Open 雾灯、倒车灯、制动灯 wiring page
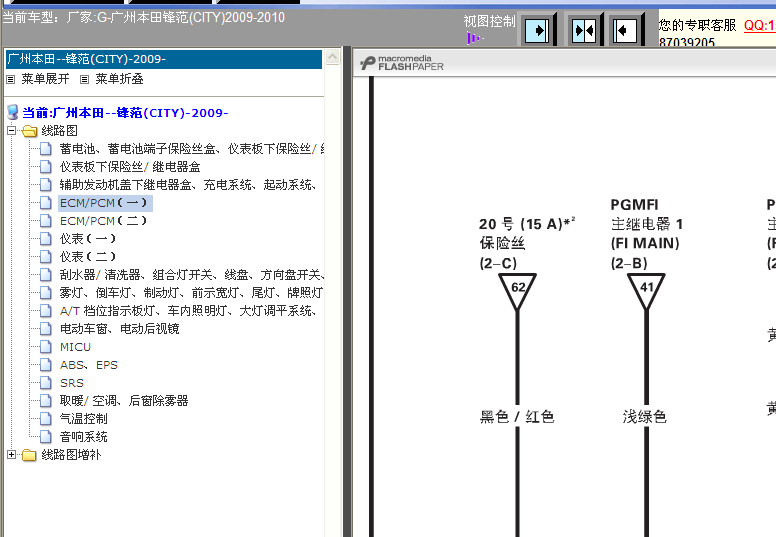Viewport: 776px width, 537px height. point(191,293)
